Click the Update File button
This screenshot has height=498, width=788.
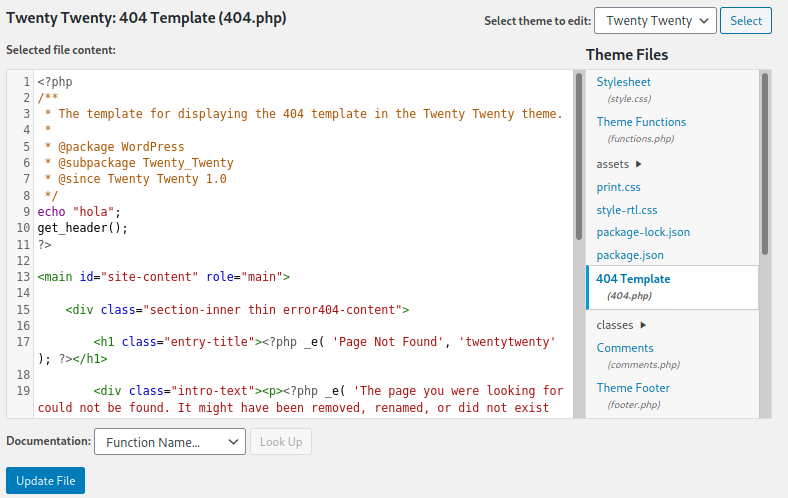click(45, 480)
